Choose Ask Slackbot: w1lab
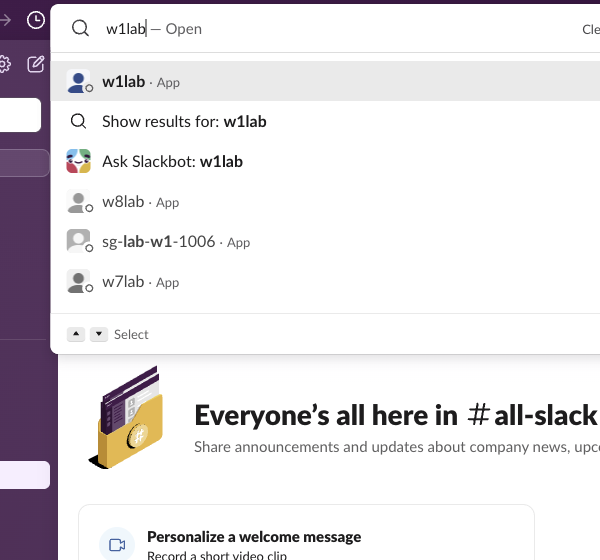Image resolution: width=600 pixels, height=560 pixels. pos(325,161)
